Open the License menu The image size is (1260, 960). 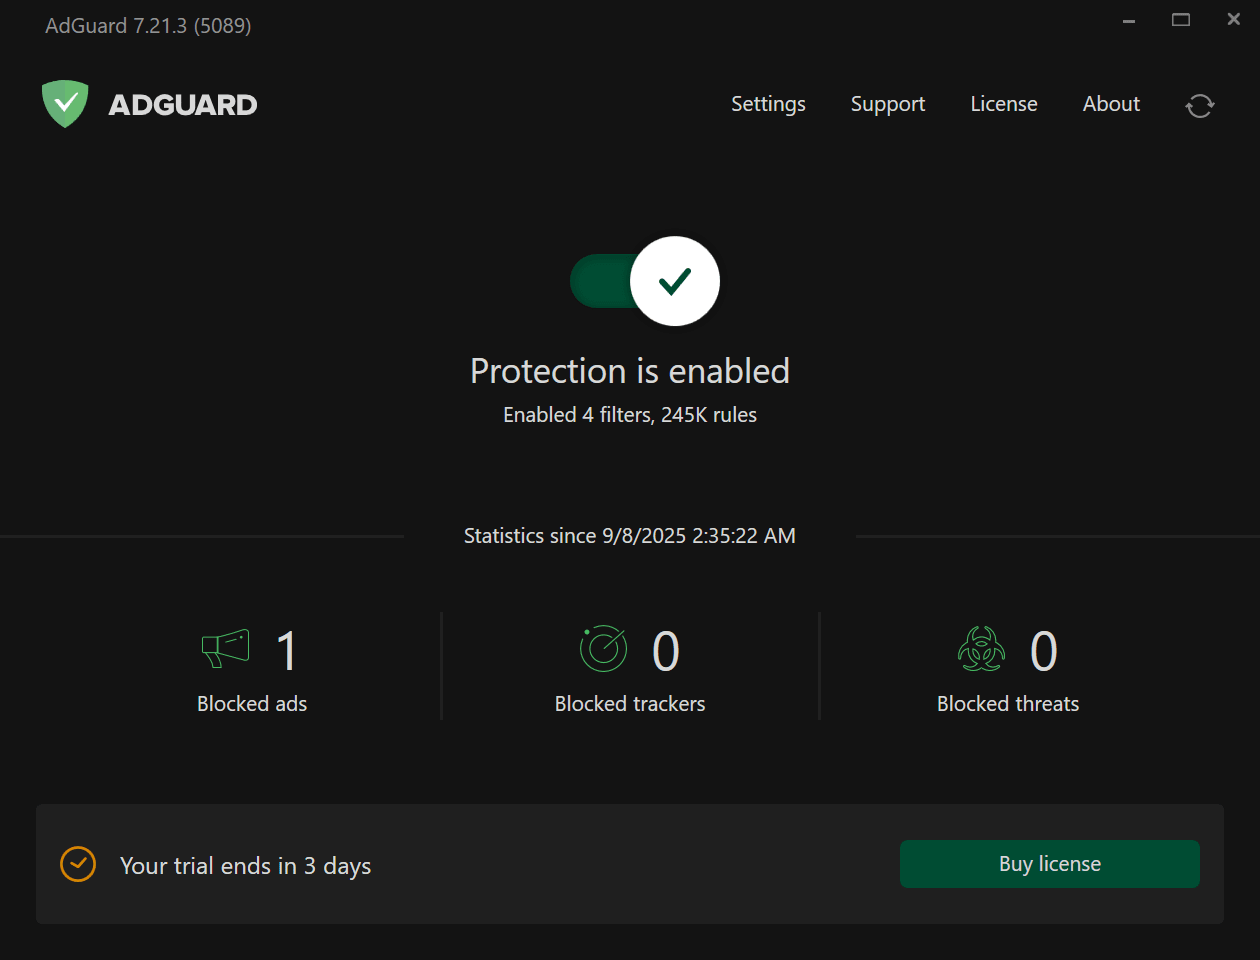click(1004, 104)
